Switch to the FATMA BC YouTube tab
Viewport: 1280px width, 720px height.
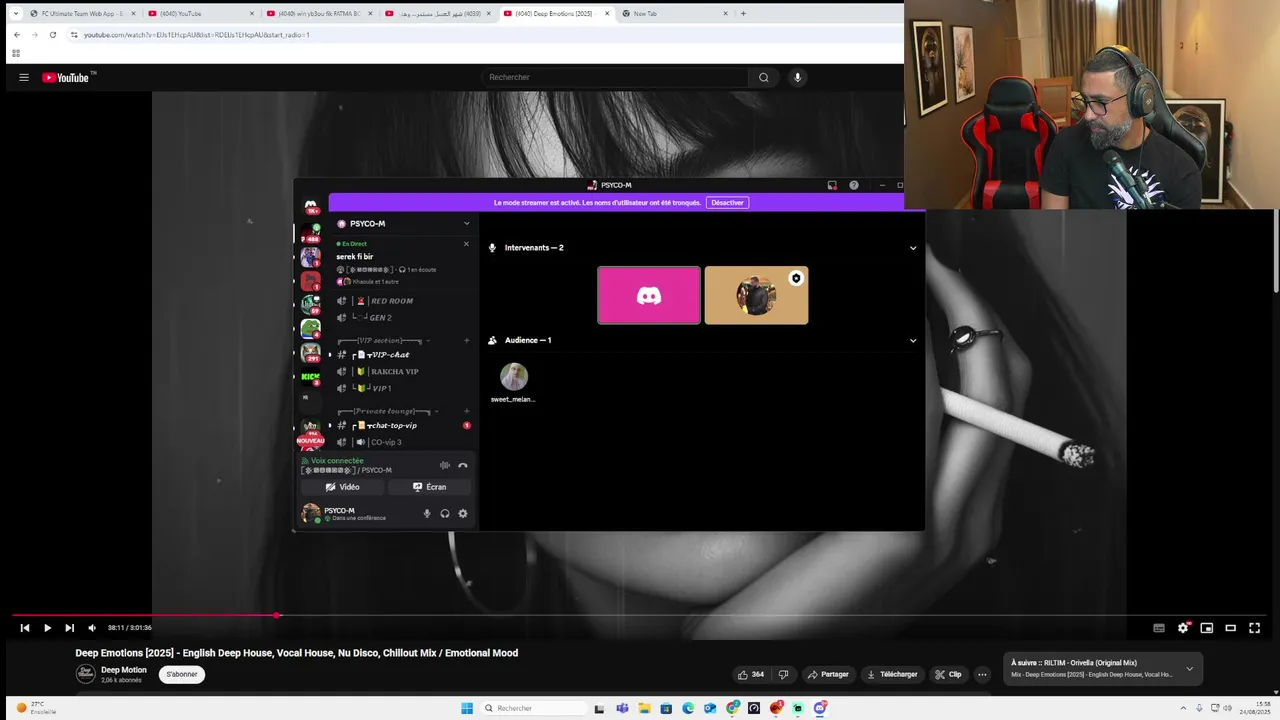coord(318,14)
